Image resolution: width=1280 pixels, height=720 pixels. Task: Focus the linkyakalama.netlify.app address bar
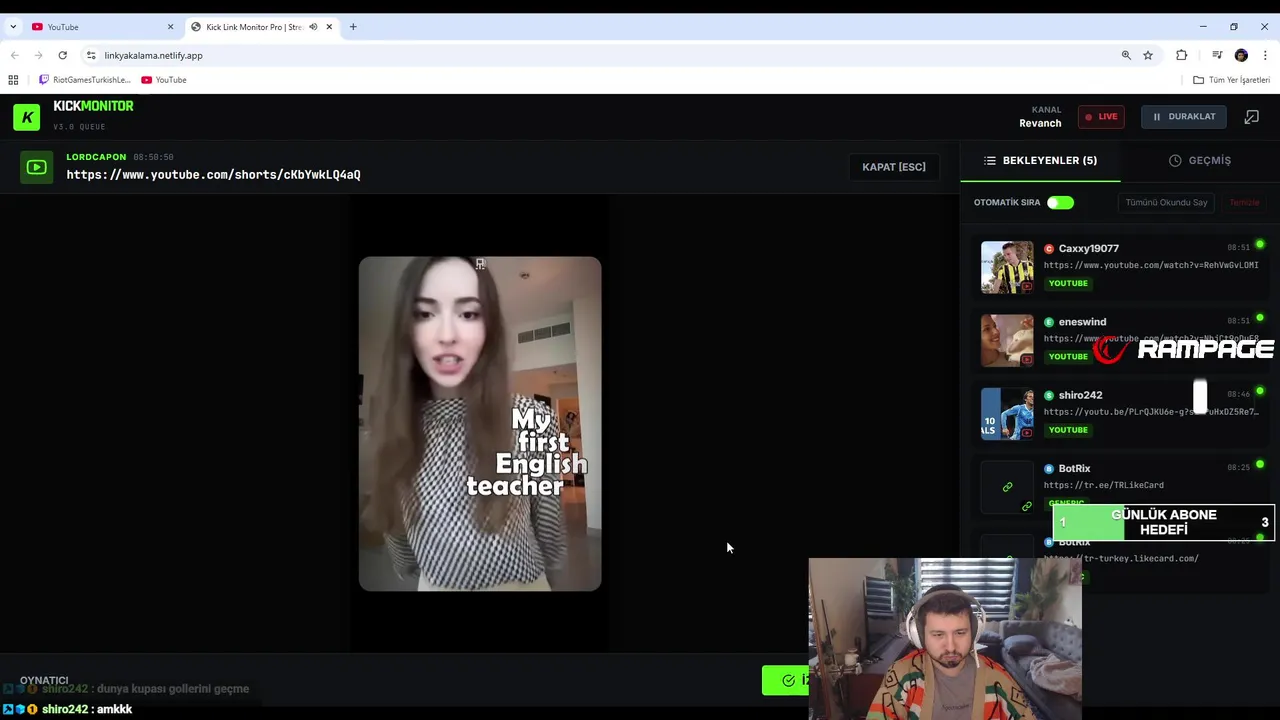coord(153,55)
